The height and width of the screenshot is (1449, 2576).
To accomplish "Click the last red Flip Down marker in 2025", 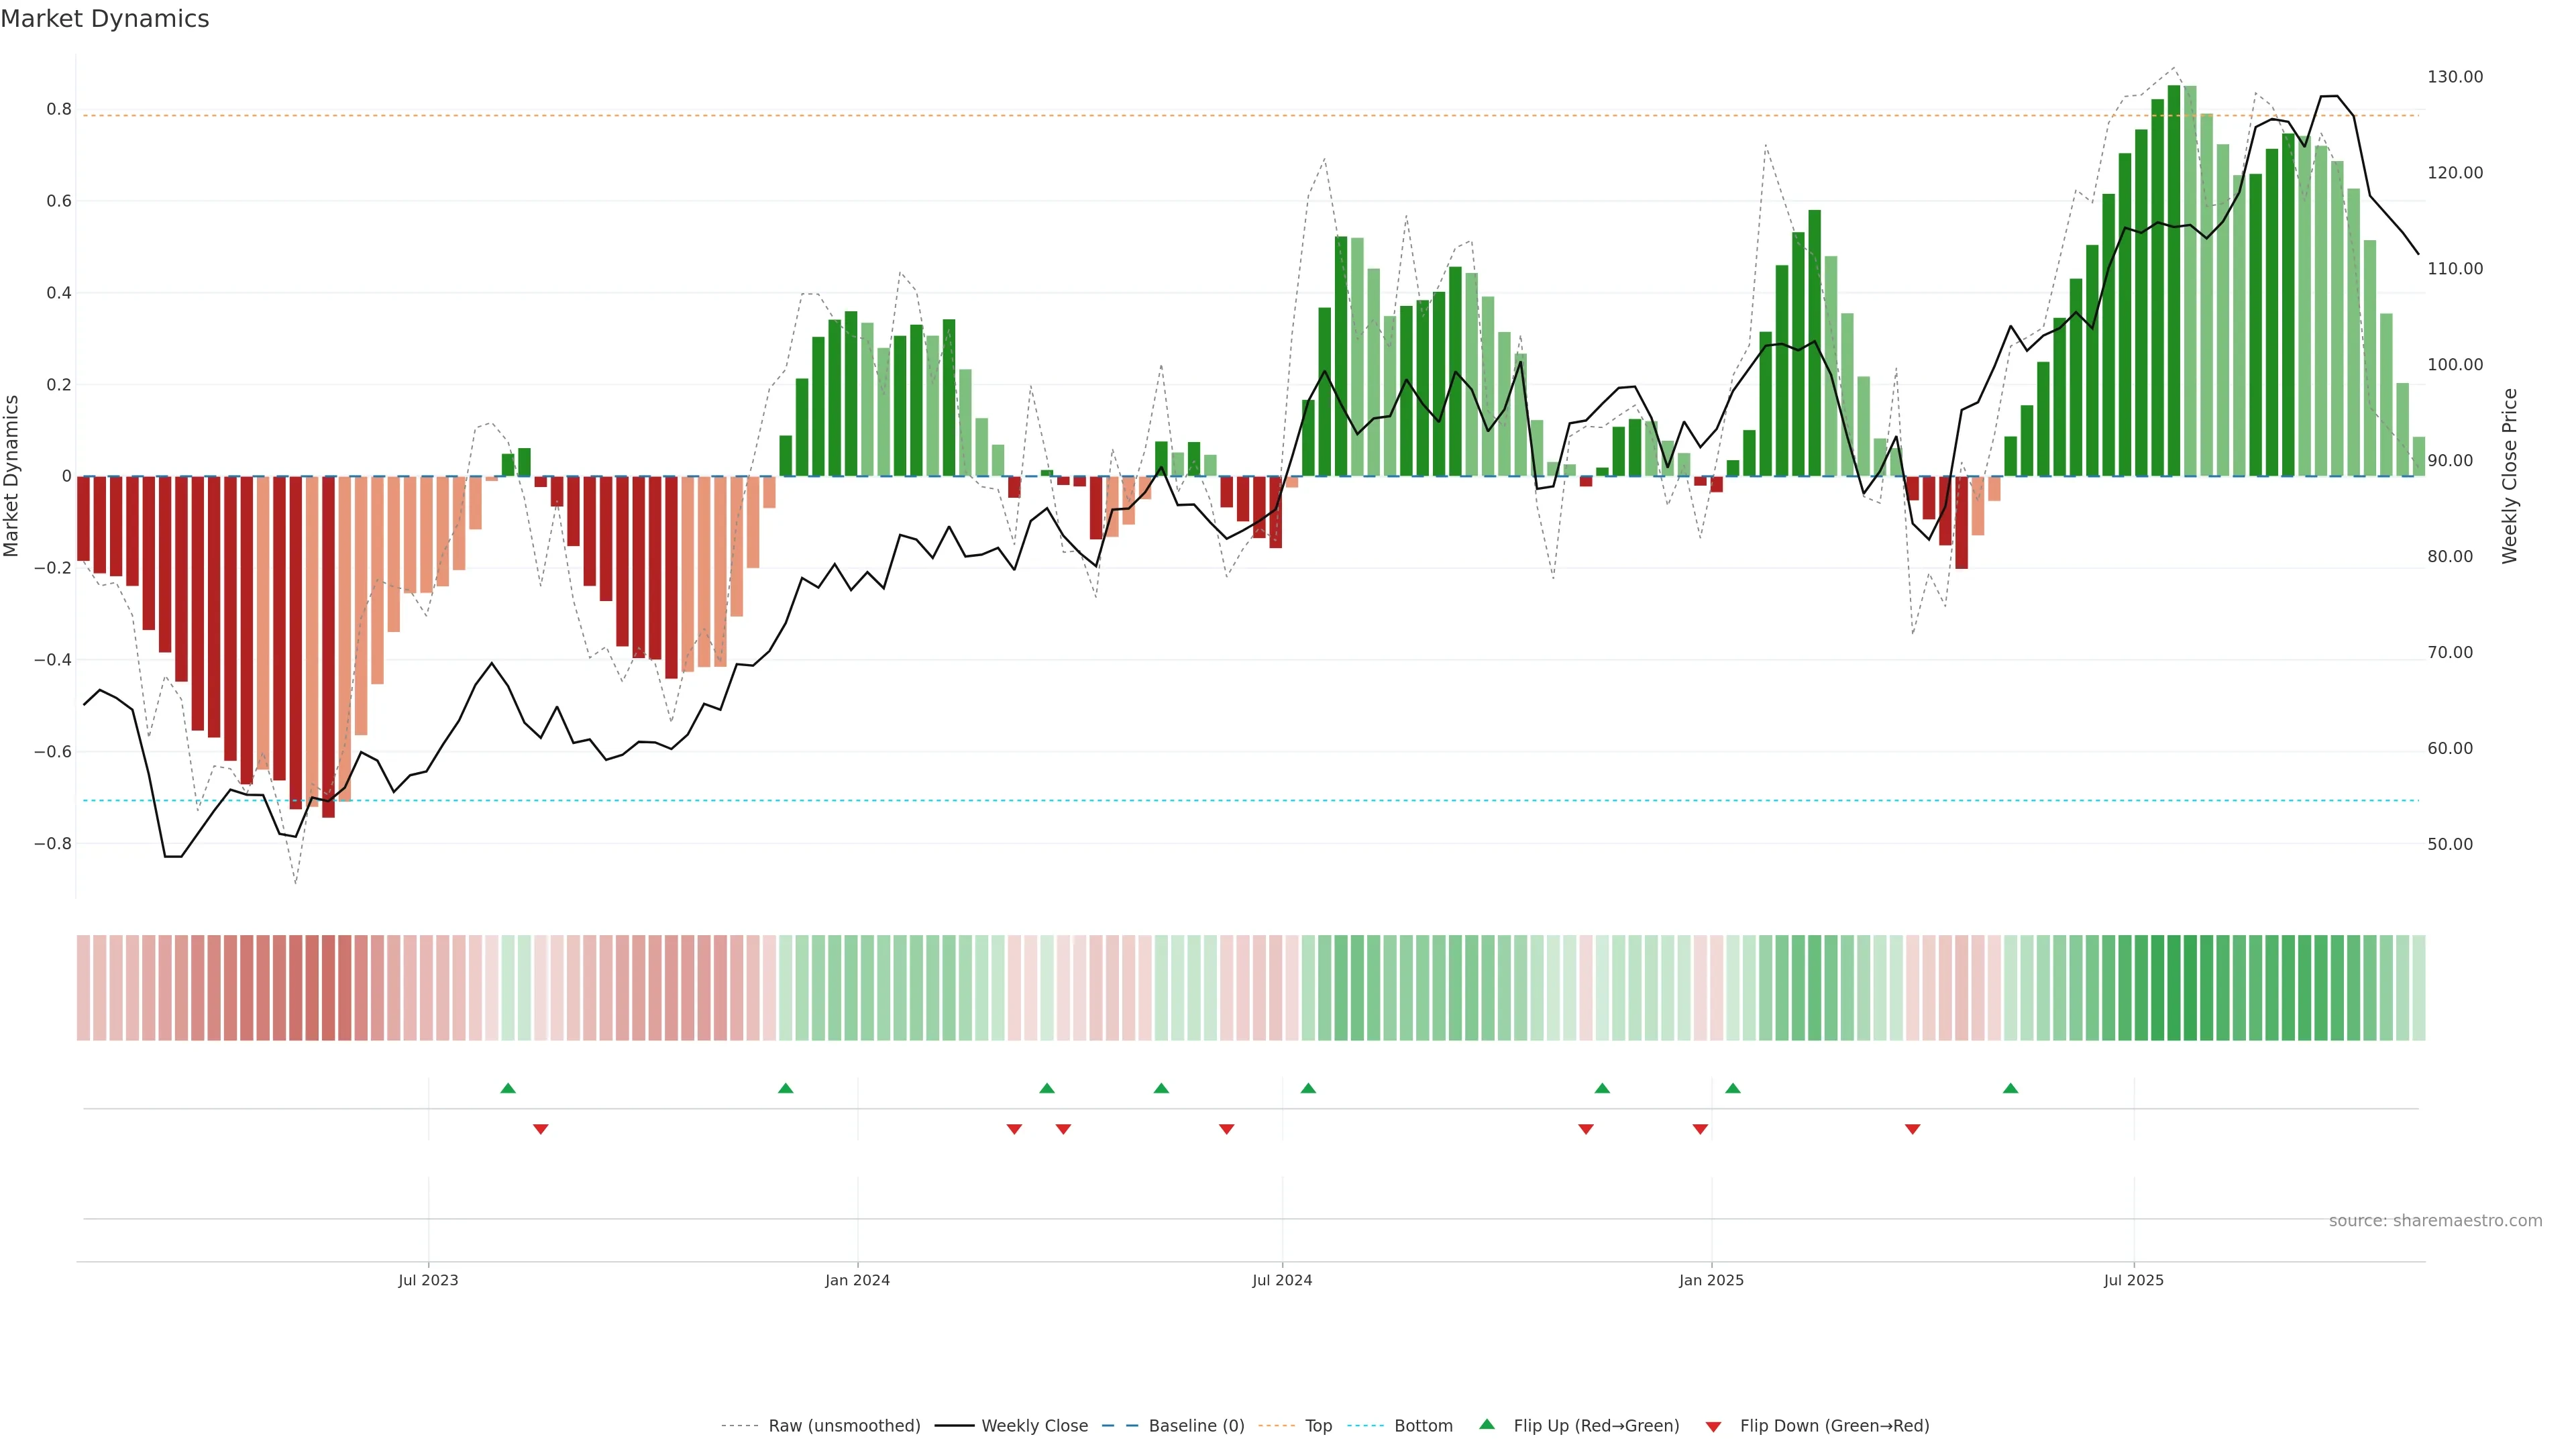I will (x=1912, y=1129).
